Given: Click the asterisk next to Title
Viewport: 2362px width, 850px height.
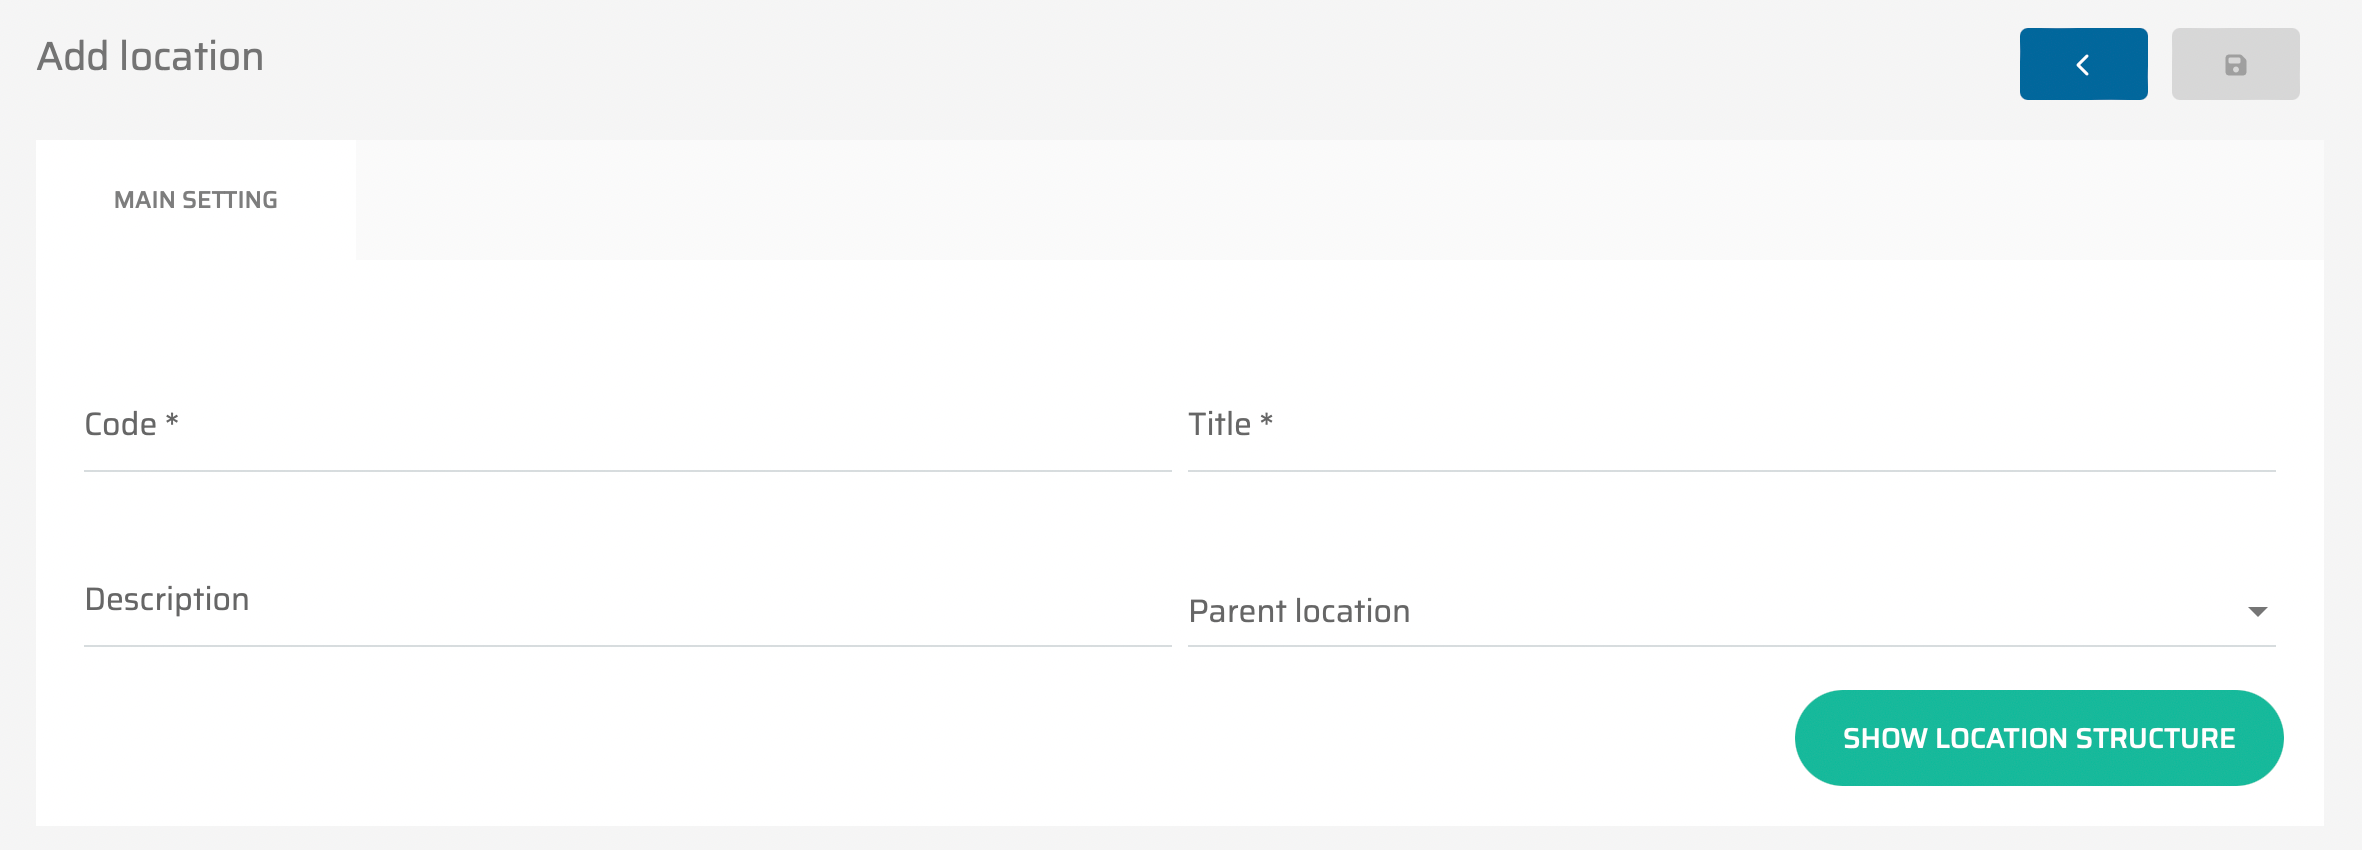Looking at the screenshot, I should (x=1266, y=420).
